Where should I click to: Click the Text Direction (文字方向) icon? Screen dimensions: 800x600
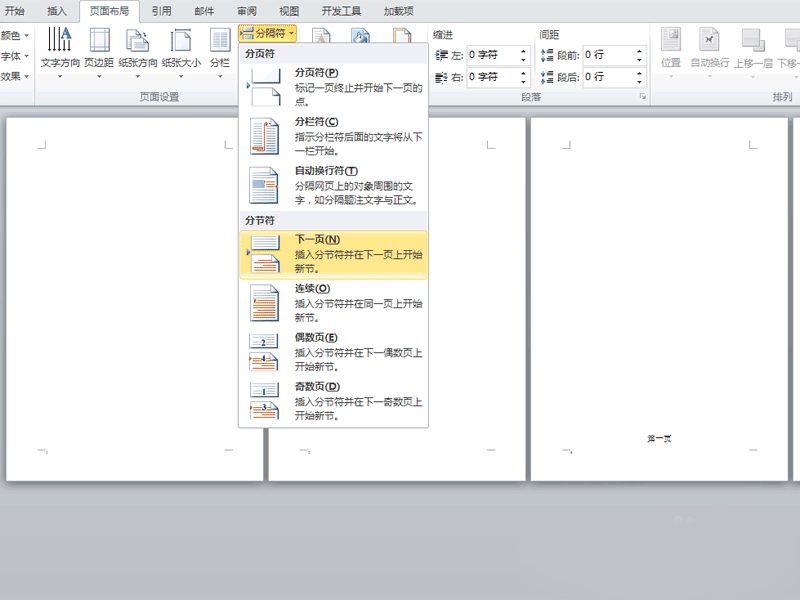[x=59, y=40]
